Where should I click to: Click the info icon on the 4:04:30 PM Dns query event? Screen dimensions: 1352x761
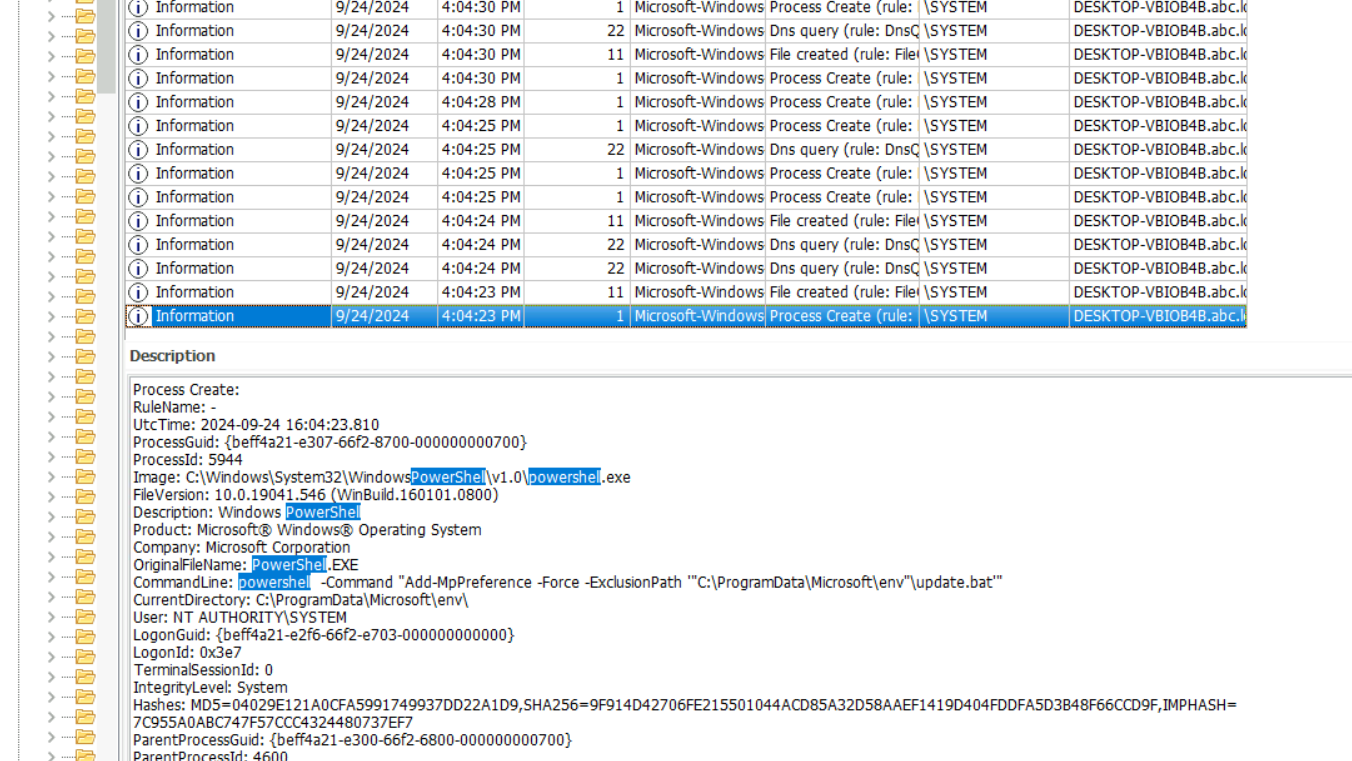139,31
